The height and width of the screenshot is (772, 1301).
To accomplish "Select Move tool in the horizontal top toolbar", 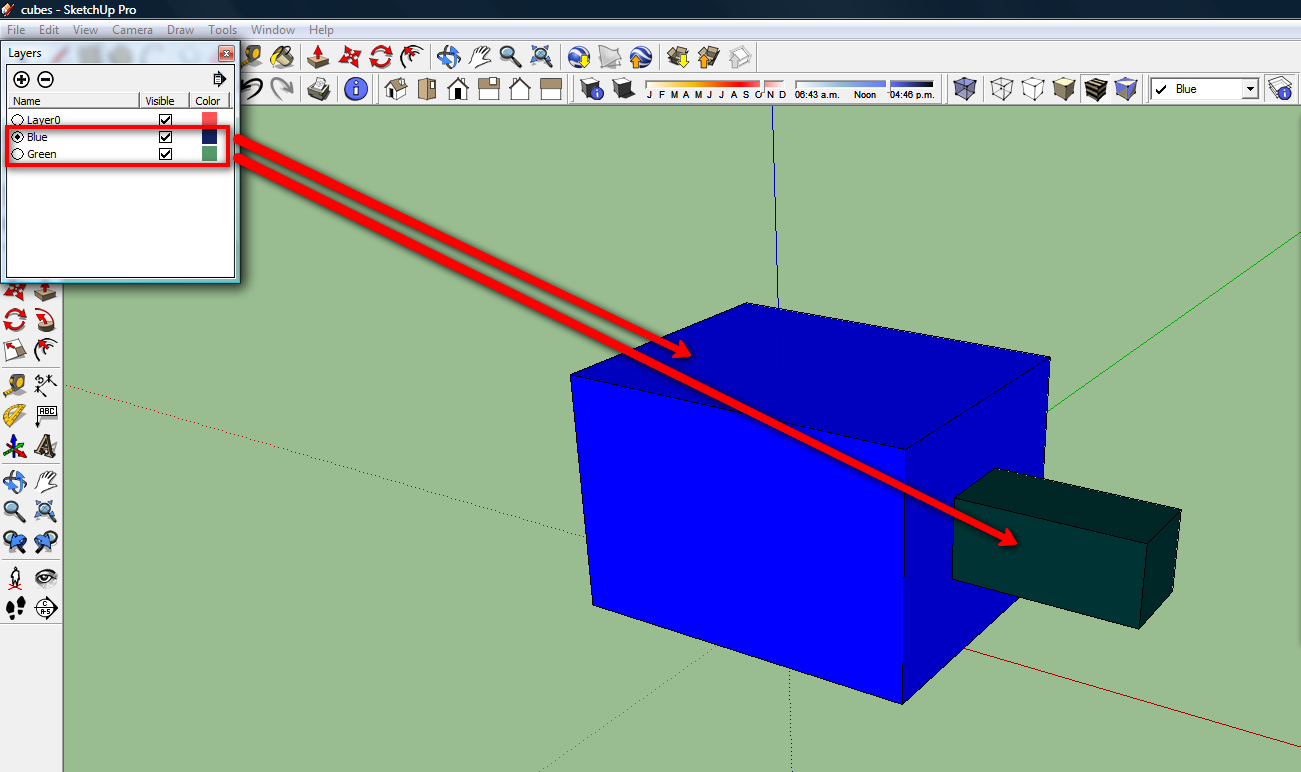I will click(349, 55).
